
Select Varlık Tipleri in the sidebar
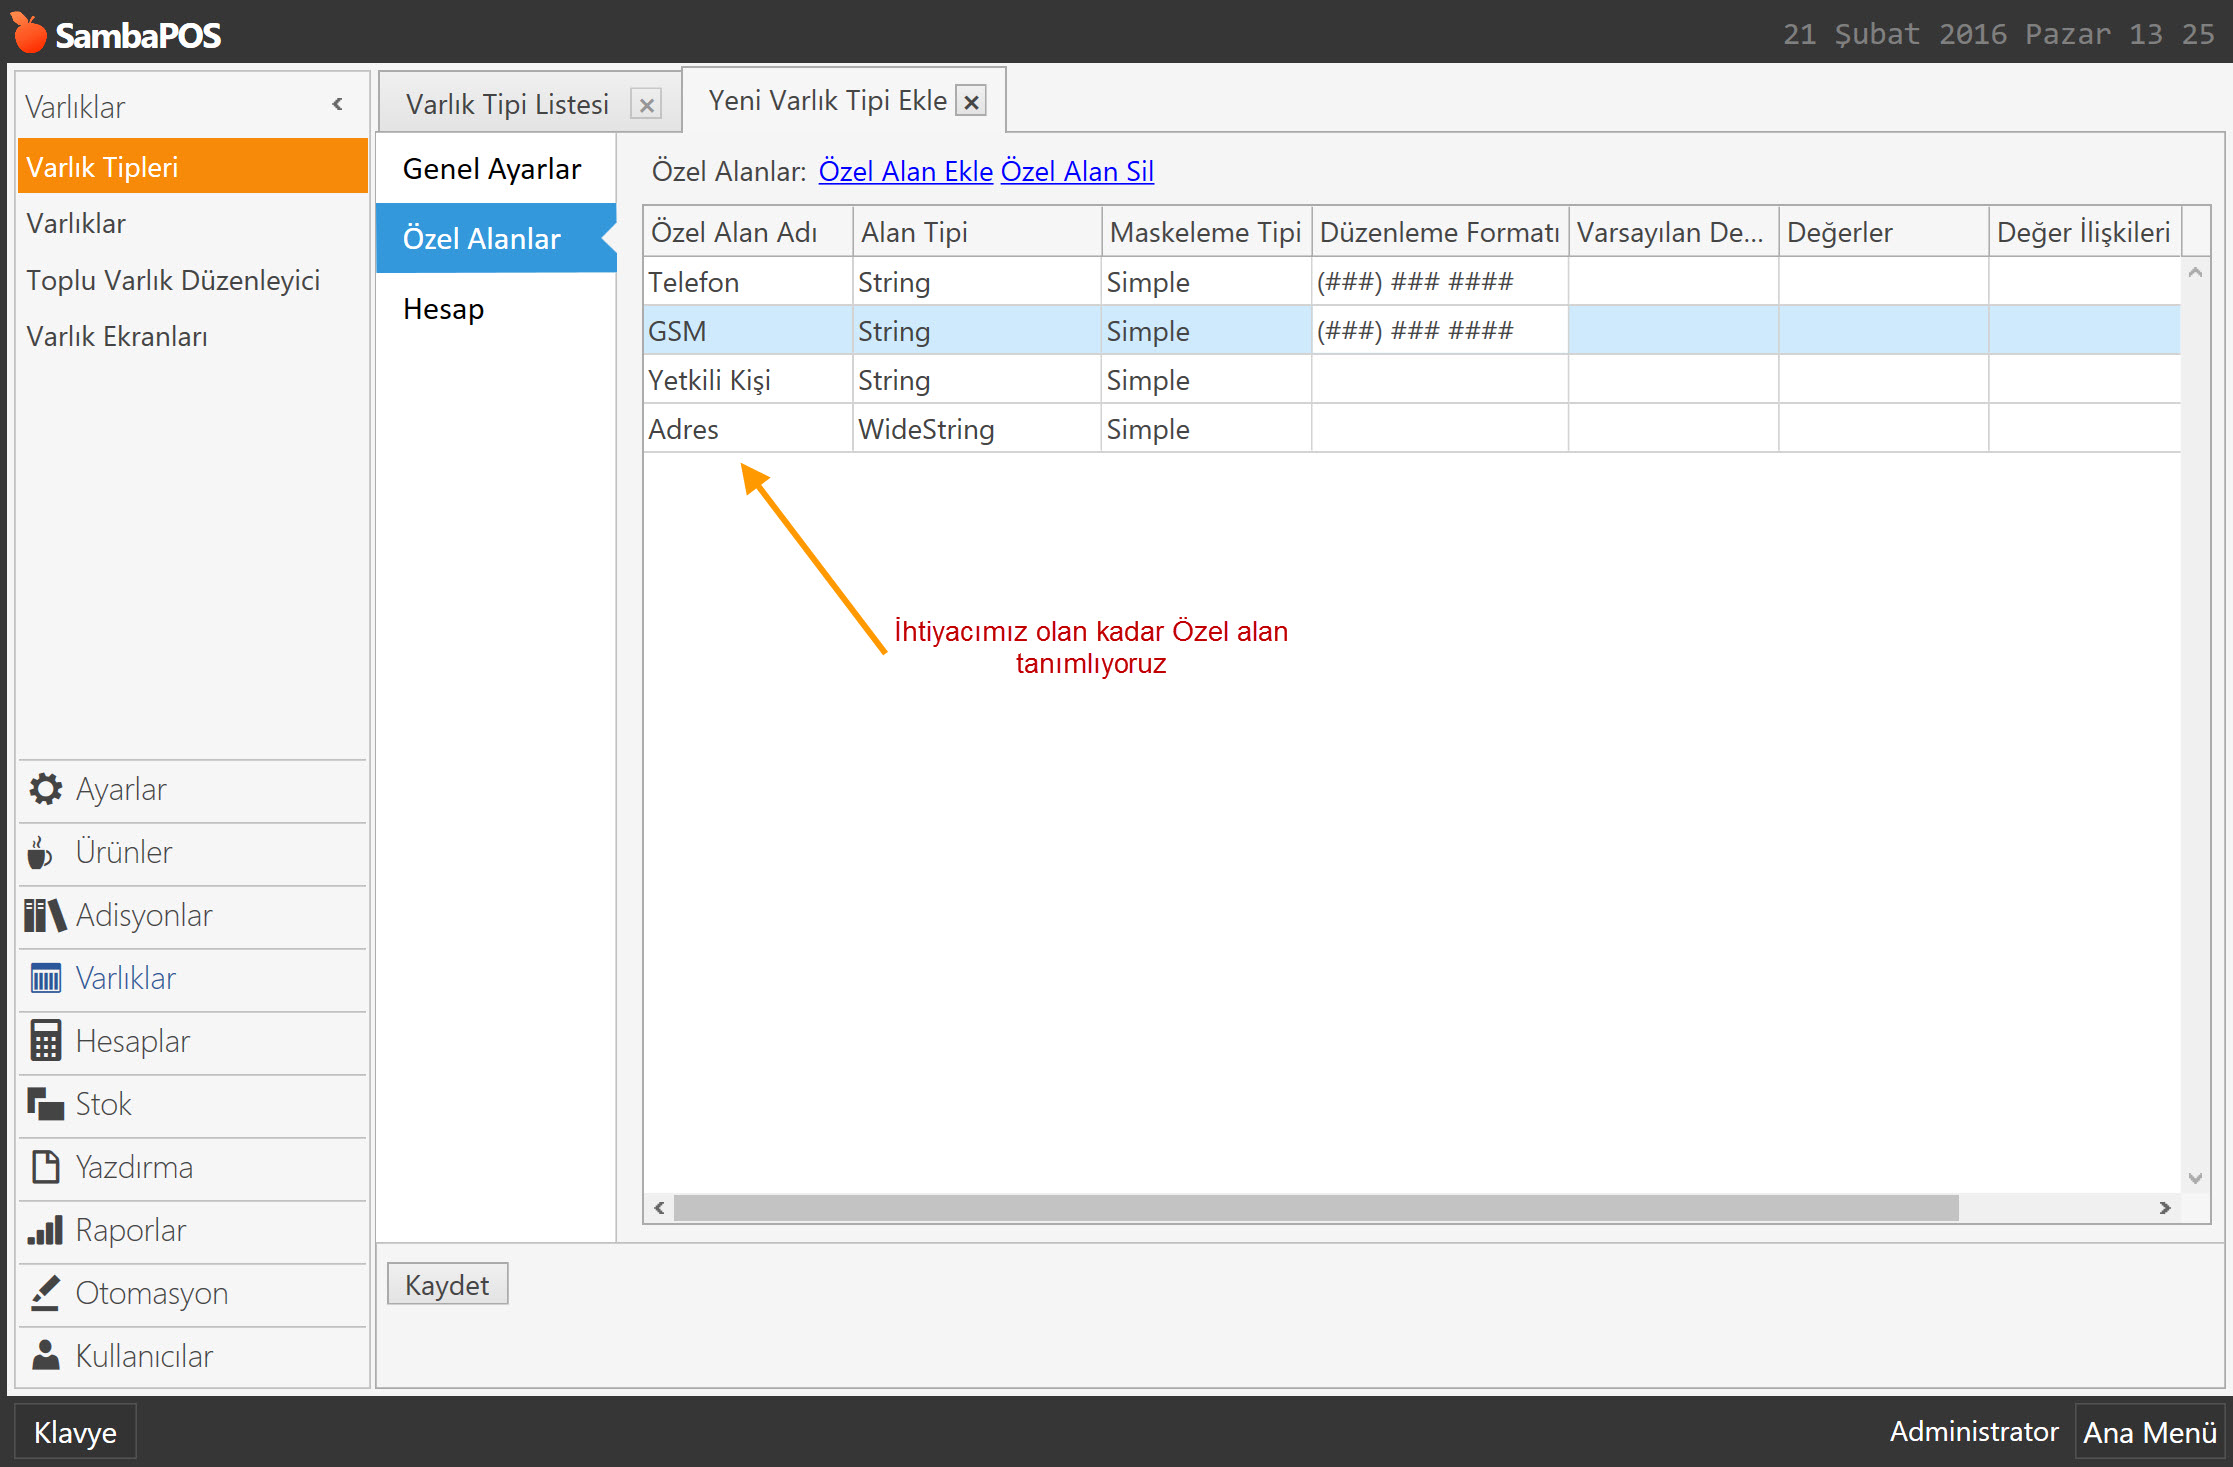click(193, 166)
